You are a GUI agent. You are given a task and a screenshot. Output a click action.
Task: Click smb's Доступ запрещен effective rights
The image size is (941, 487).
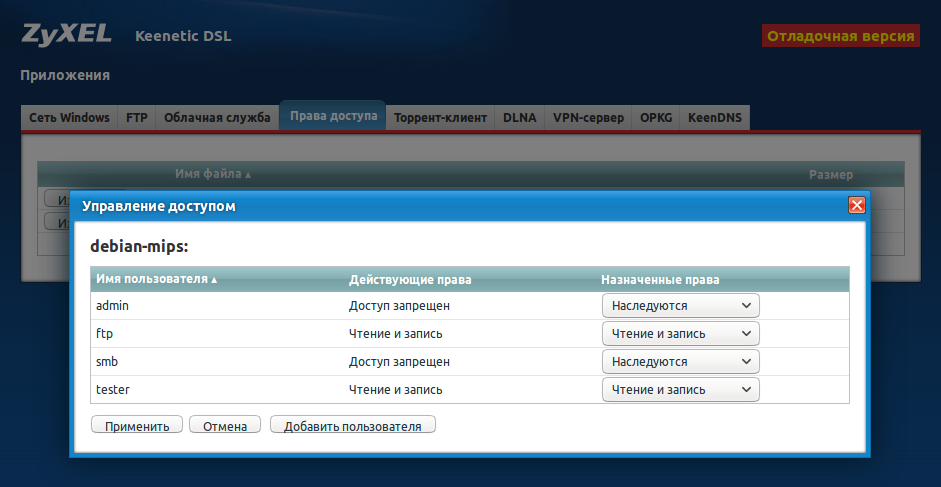399,361
